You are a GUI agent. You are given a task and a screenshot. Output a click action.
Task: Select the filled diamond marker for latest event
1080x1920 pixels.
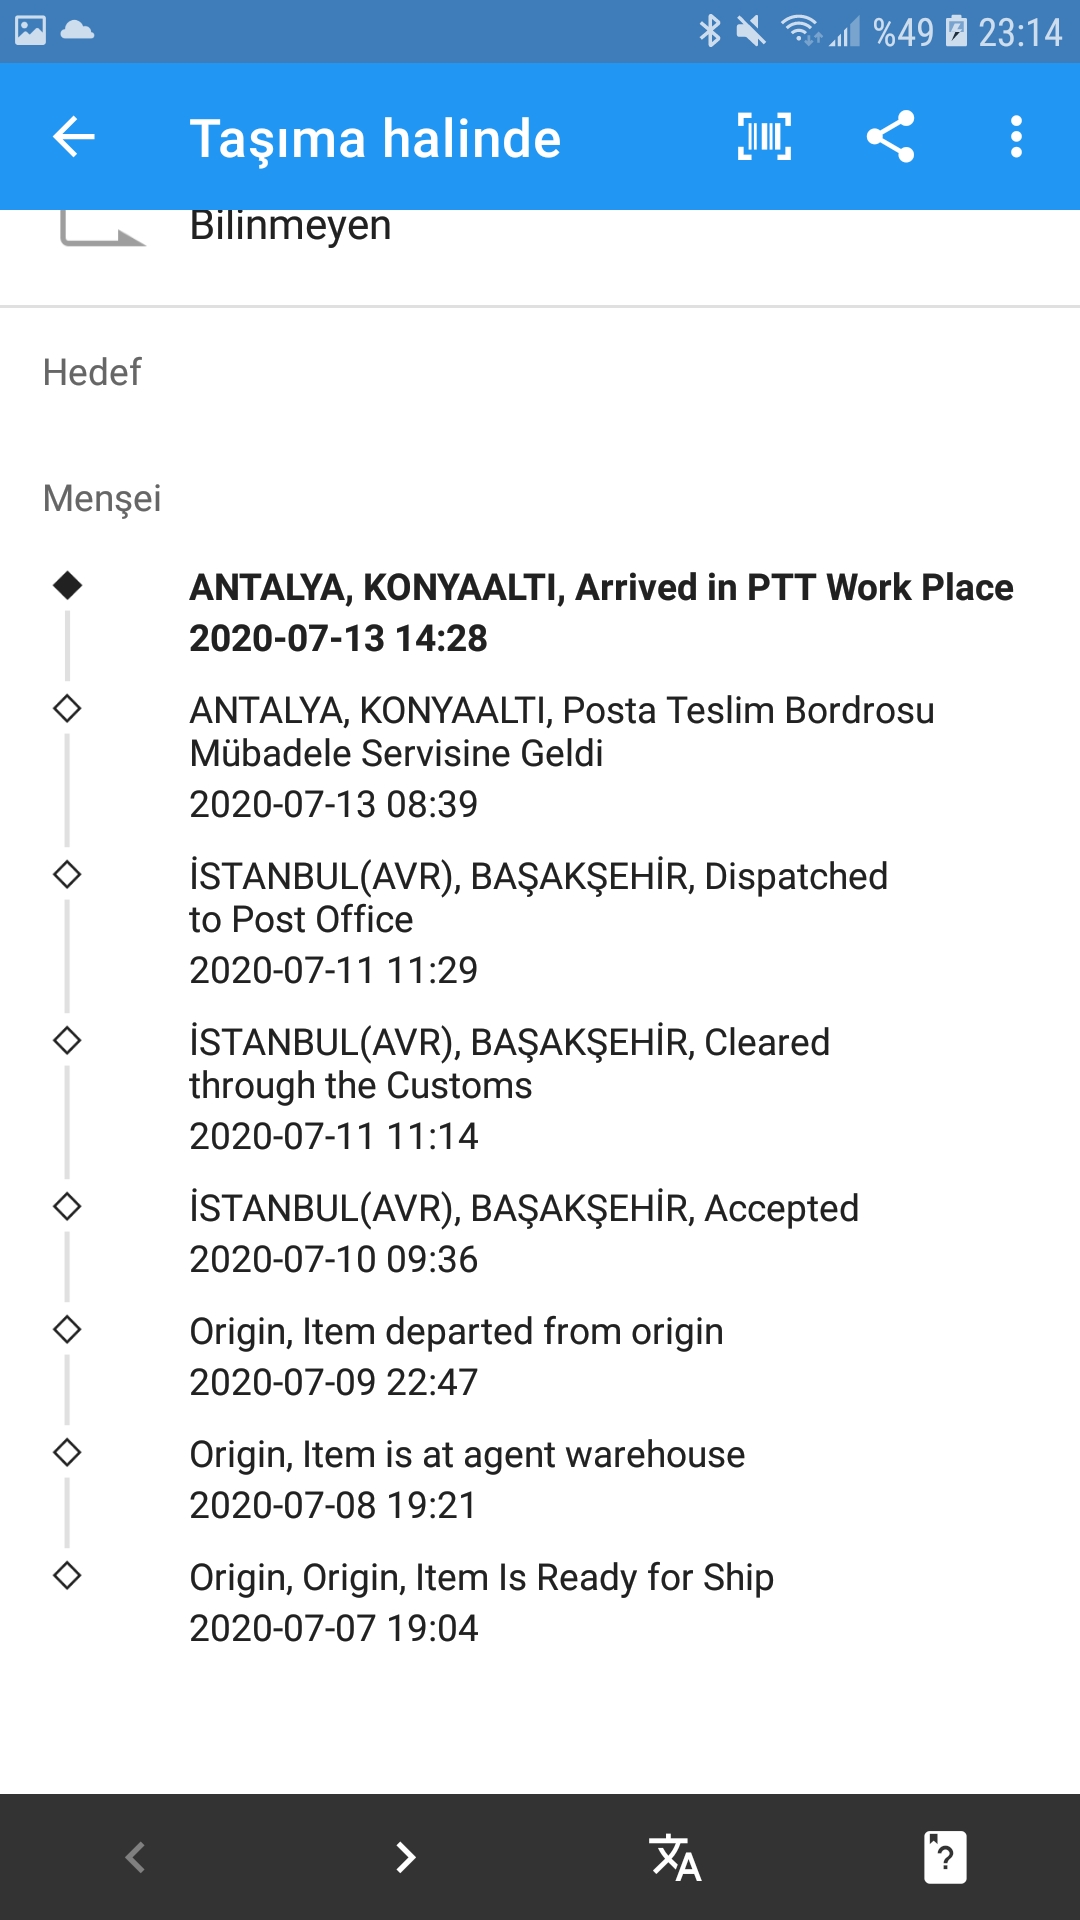[67, 585]
